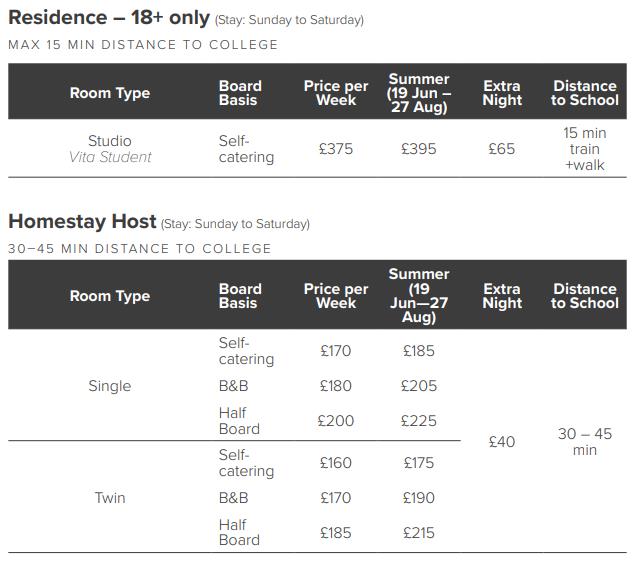
Task: Click the "15 min train +walk" distance cell
Action: (x=585, y=149)
